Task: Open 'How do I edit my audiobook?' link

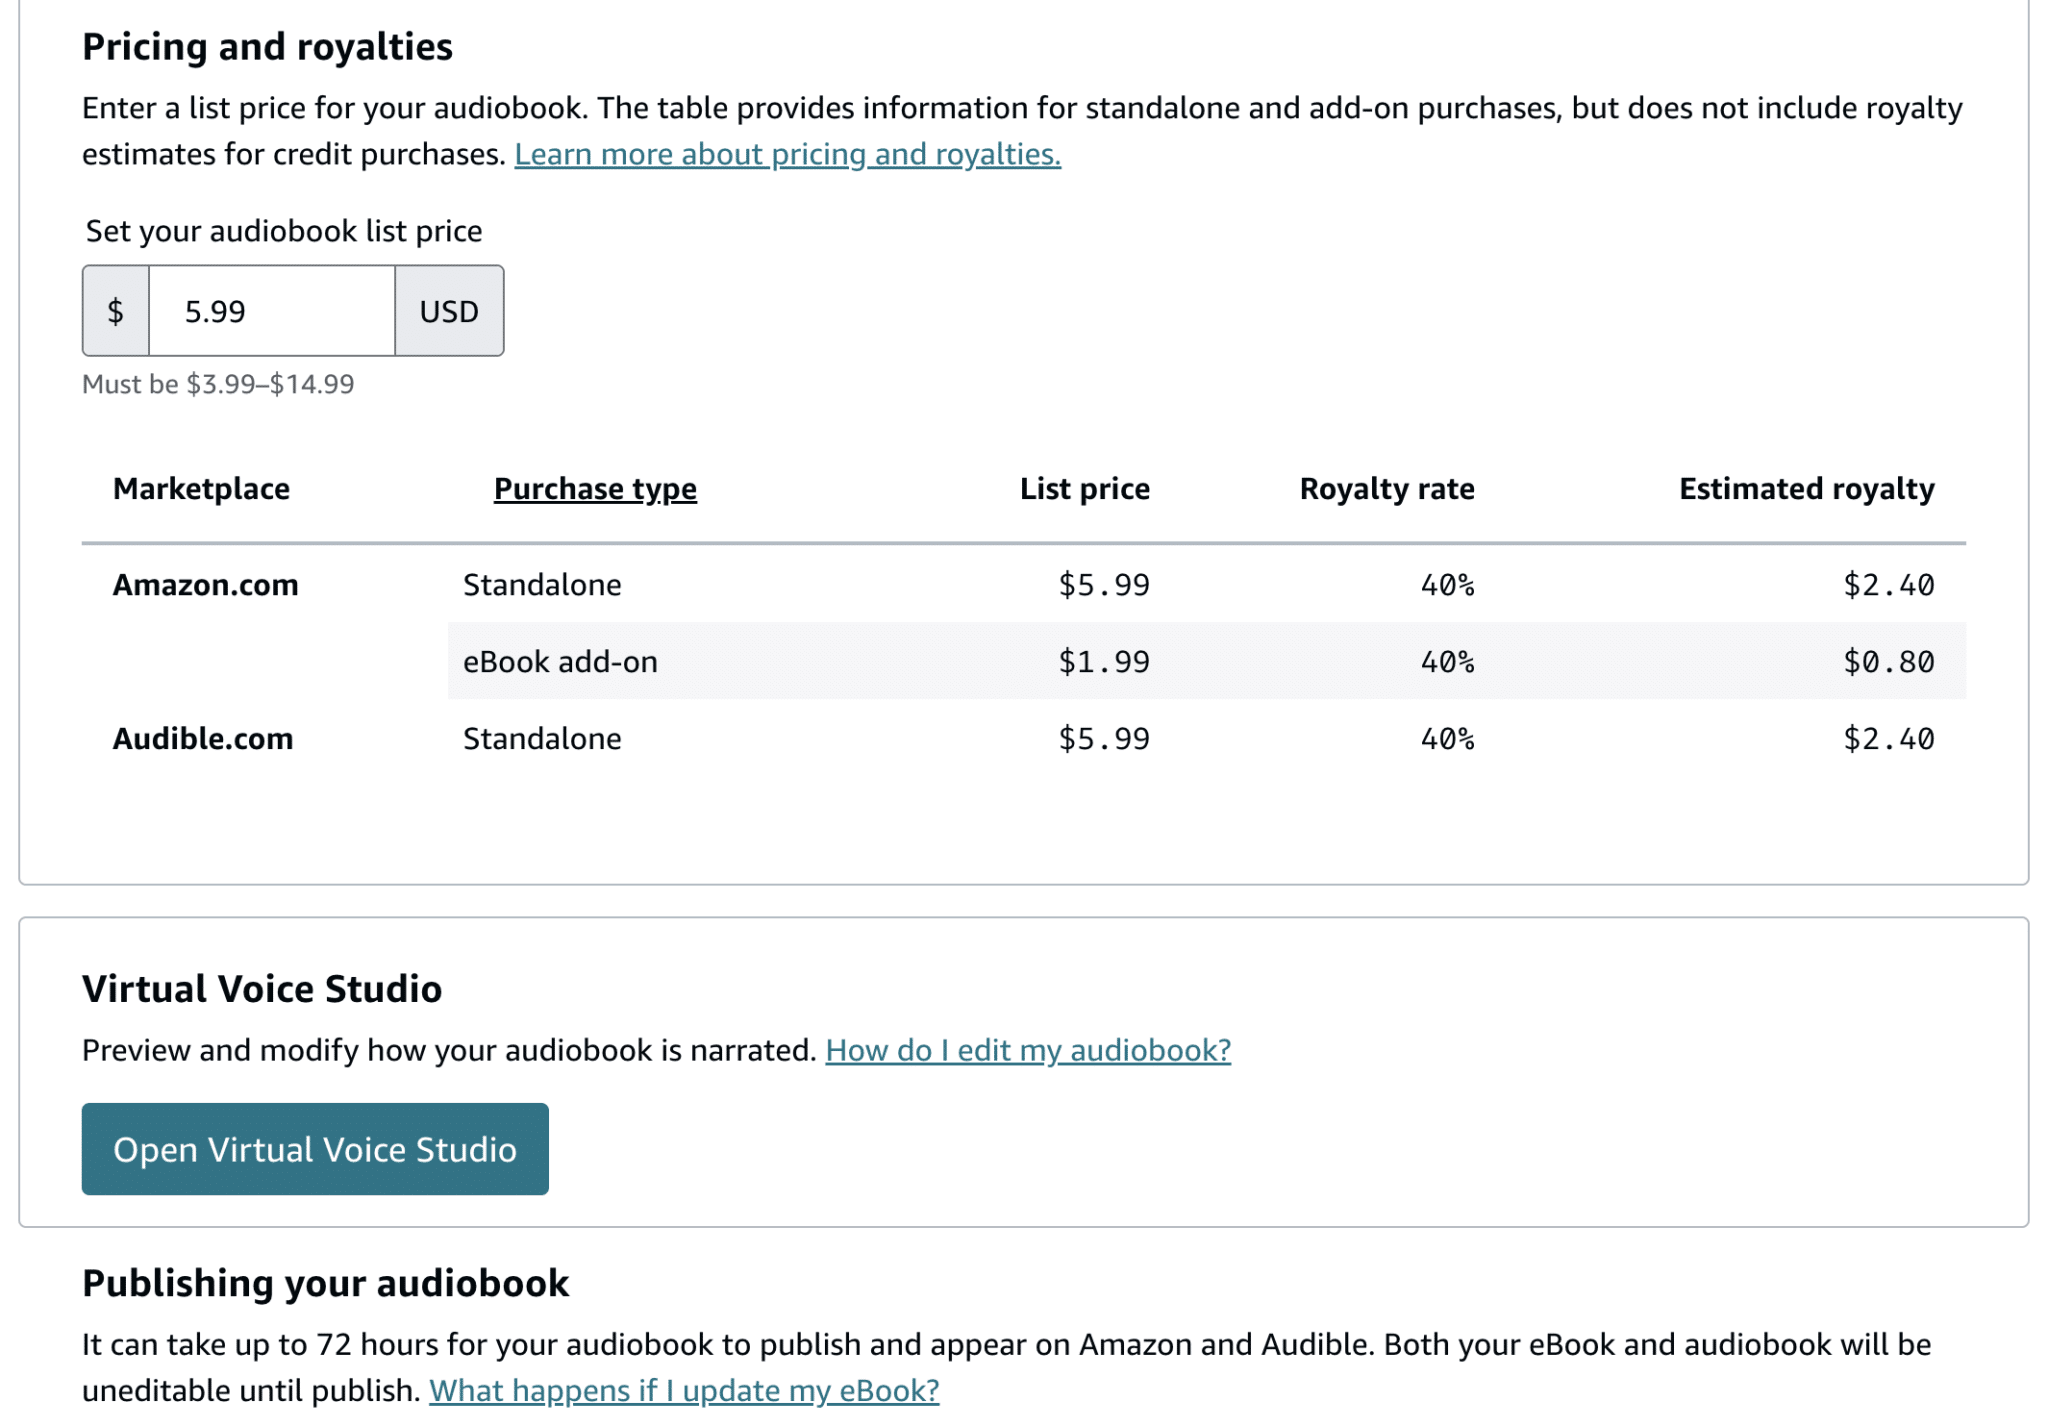Action: 1028,1050
